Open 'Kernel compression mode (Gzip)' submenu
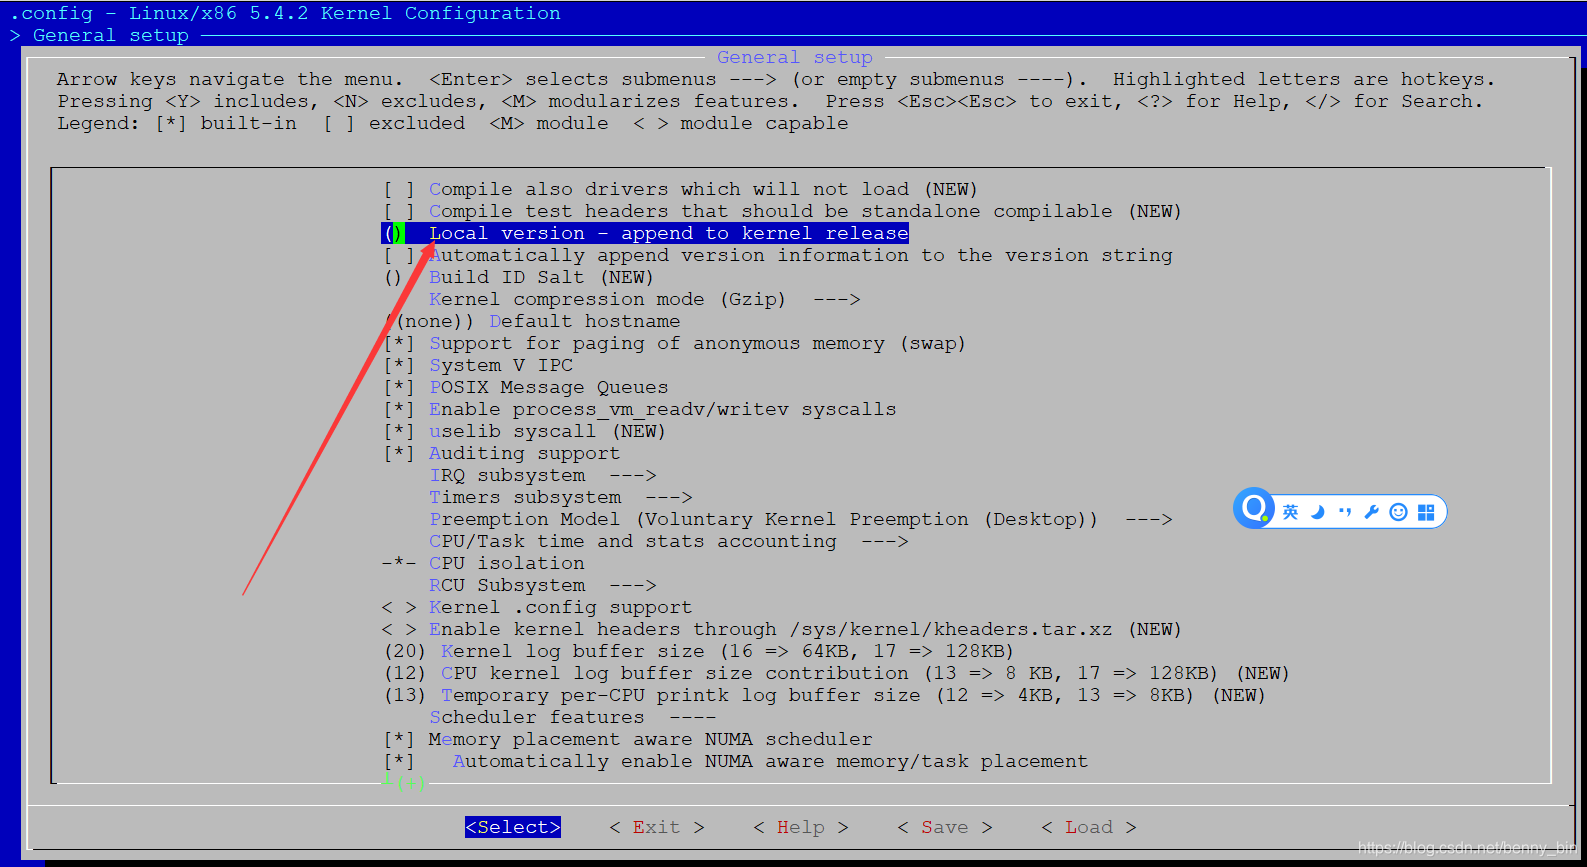 click(x=645, y=299)
